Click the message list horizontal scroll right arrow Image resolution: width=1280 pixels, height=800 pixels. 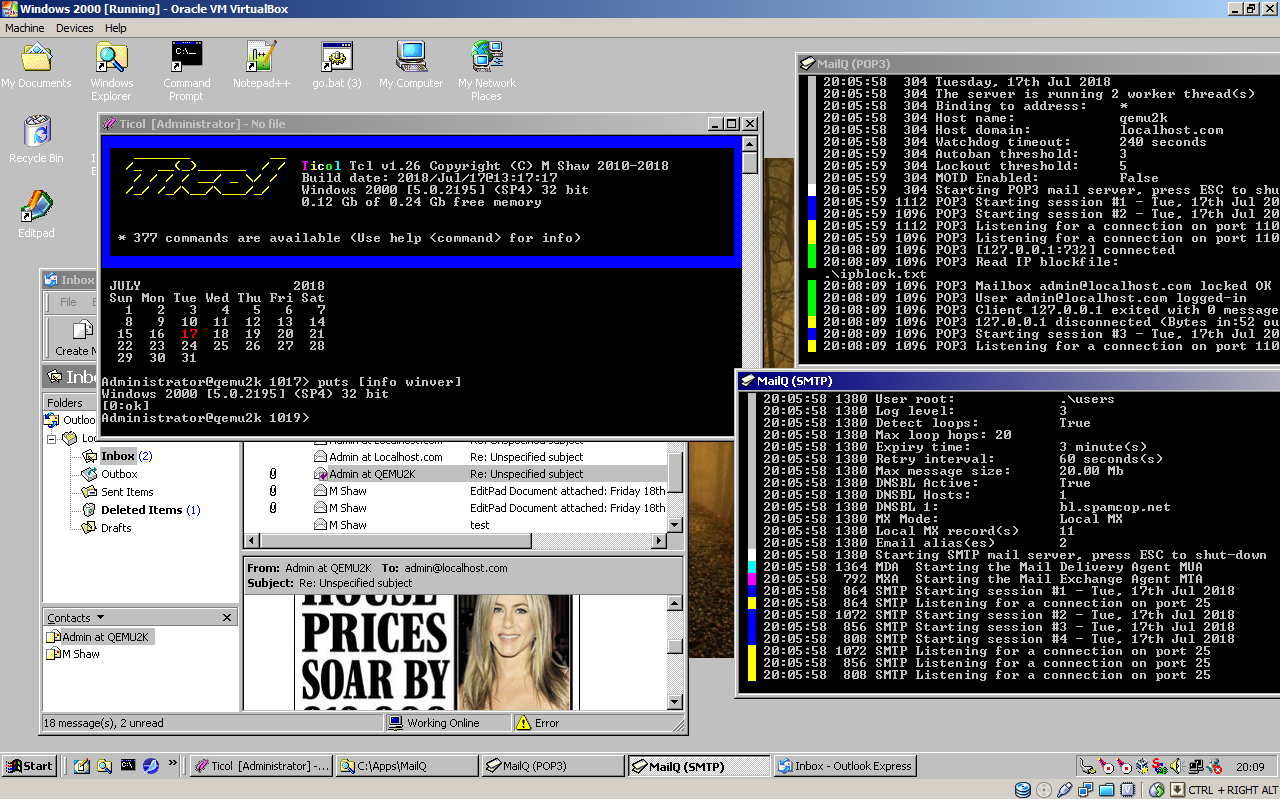coord(658,541)
